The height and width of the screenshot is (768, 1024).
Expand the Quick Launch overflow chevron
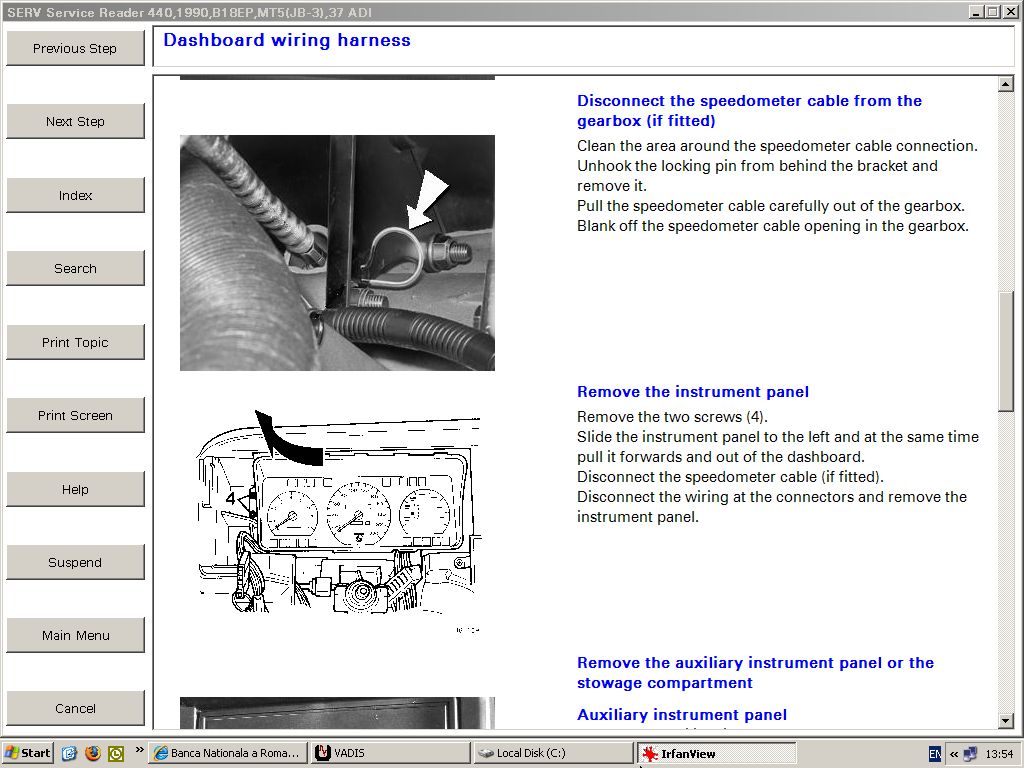(x=139, y=750)
